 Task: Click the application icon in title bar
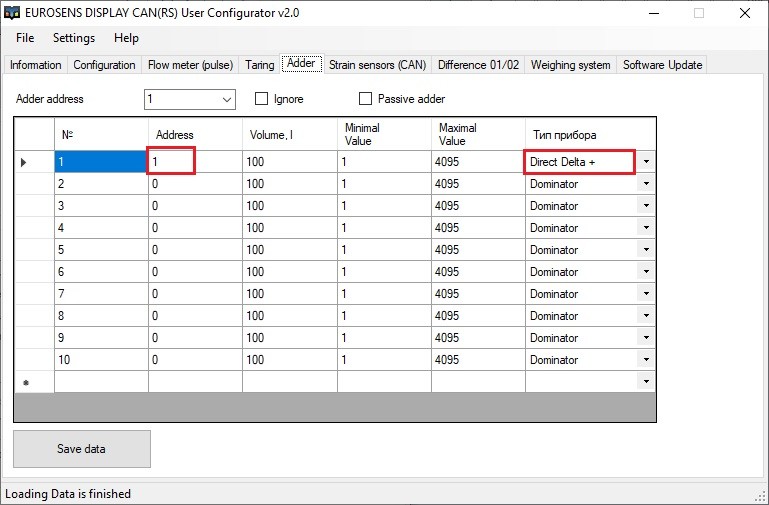coord(13,13)
